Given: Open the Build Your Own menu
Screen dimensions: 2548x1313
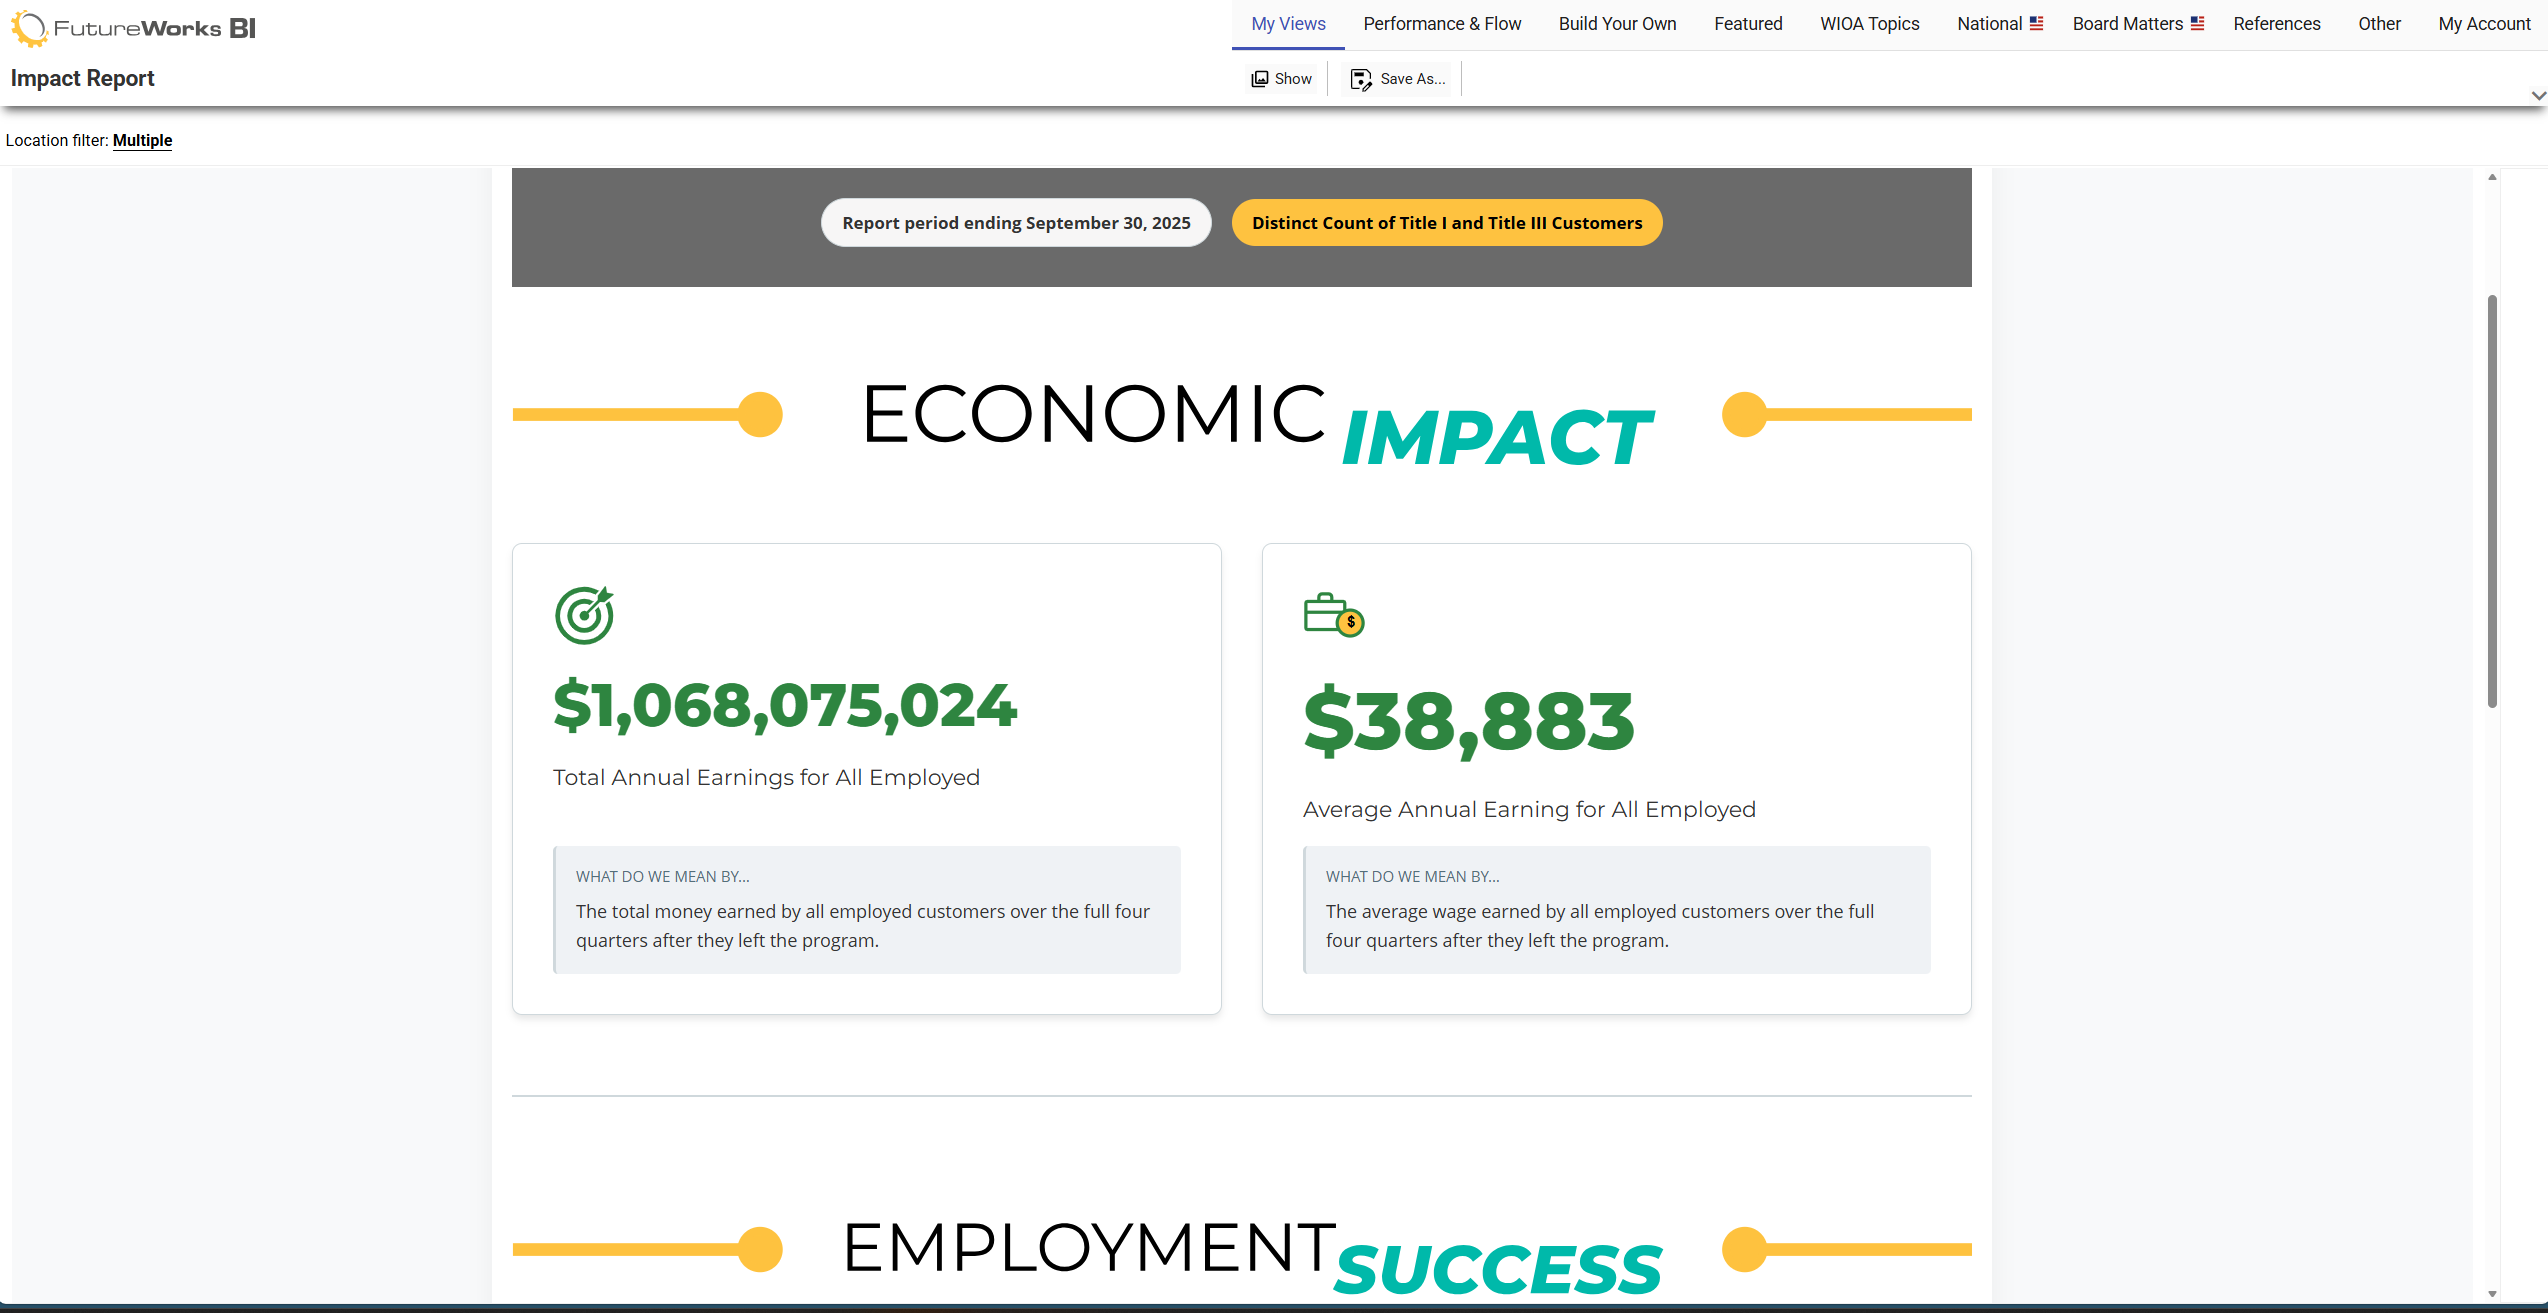Looking at the screenshot, I should pos(1617,24).
